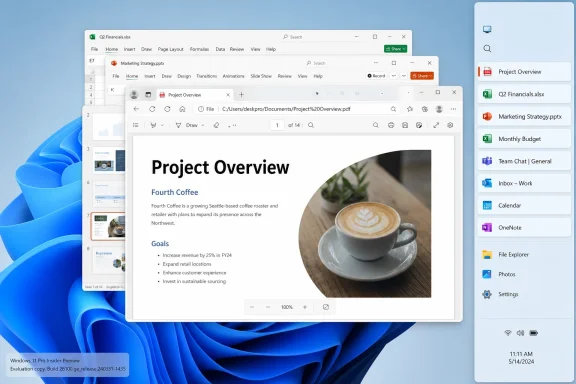Check the battery icon in side panel
The height and width of the screenshot is (384, 576).
[533, 333]
